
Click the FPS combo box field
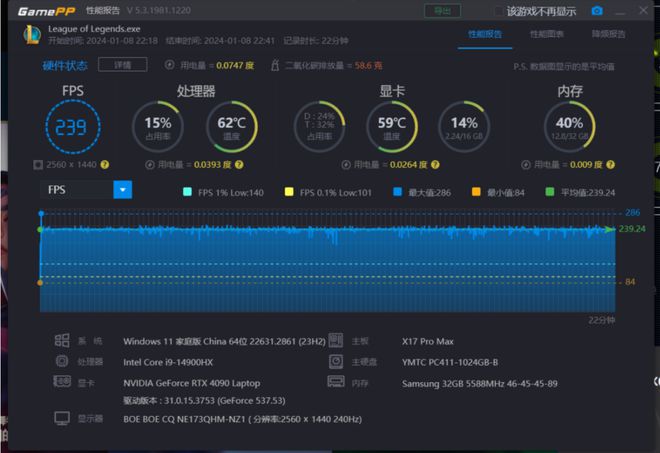pyautogui.click(x=86, y=190)
